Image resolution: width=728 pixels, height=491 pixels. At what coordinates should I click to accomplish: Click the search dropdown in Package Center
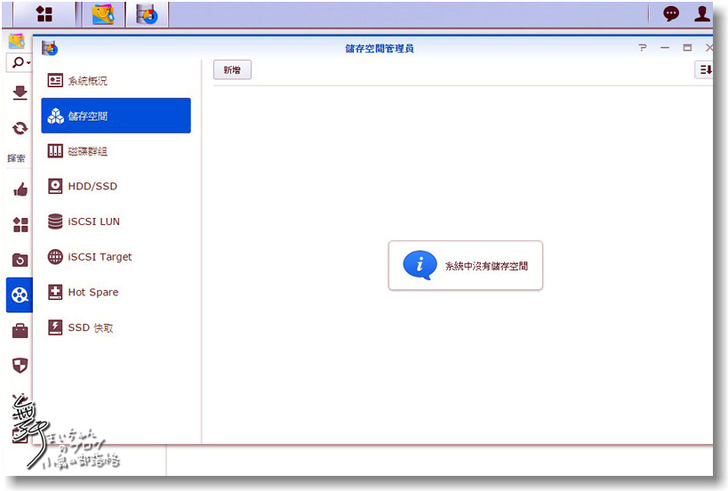click(x=20, y=62)
